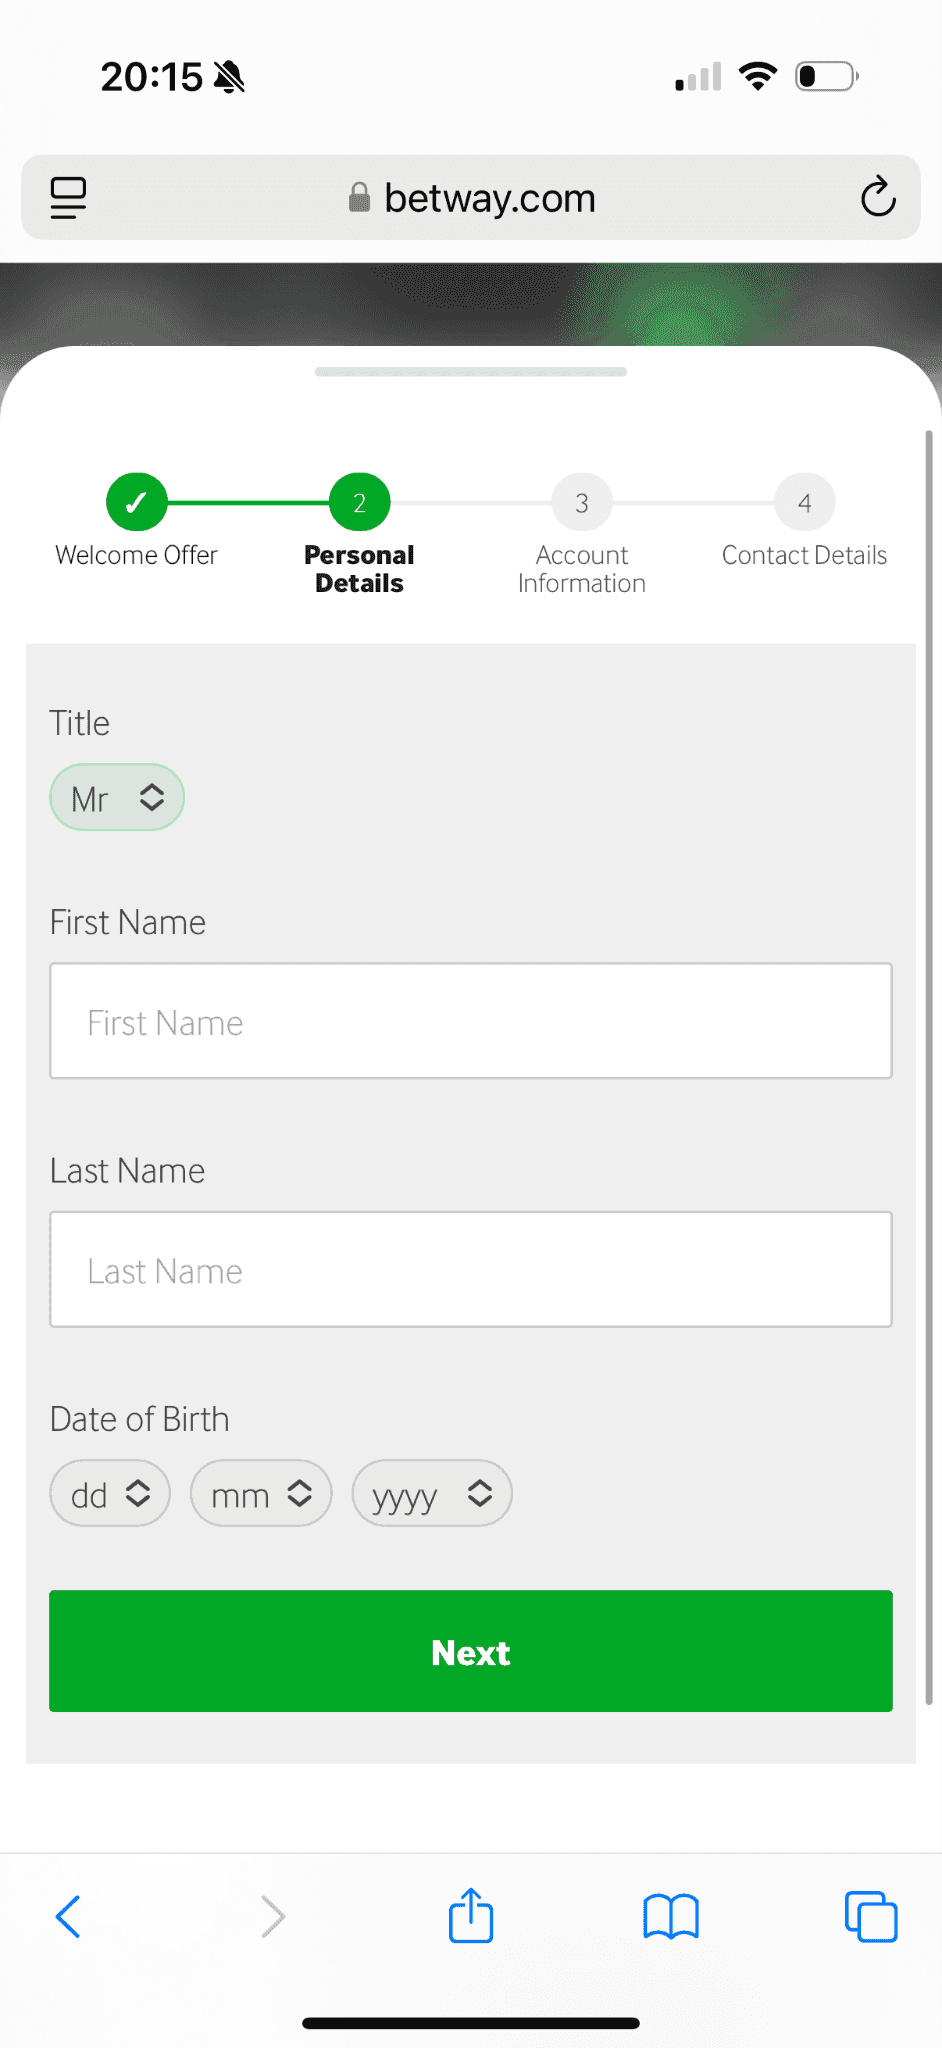This screenshot has width=942, height=2048.
Task: Tap the green Welcome Offer checkmark step
Action: (136, 502)
